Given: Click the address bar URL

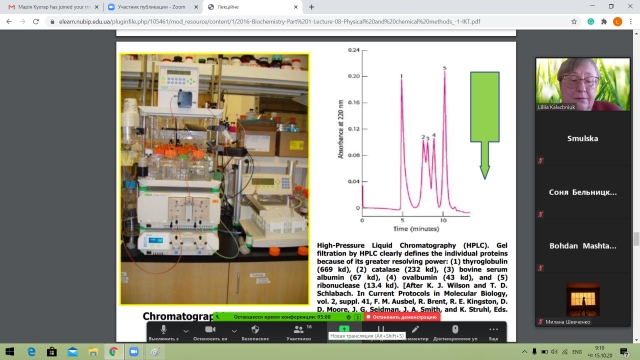Looking at the screenshot, I should click(269, 22).
